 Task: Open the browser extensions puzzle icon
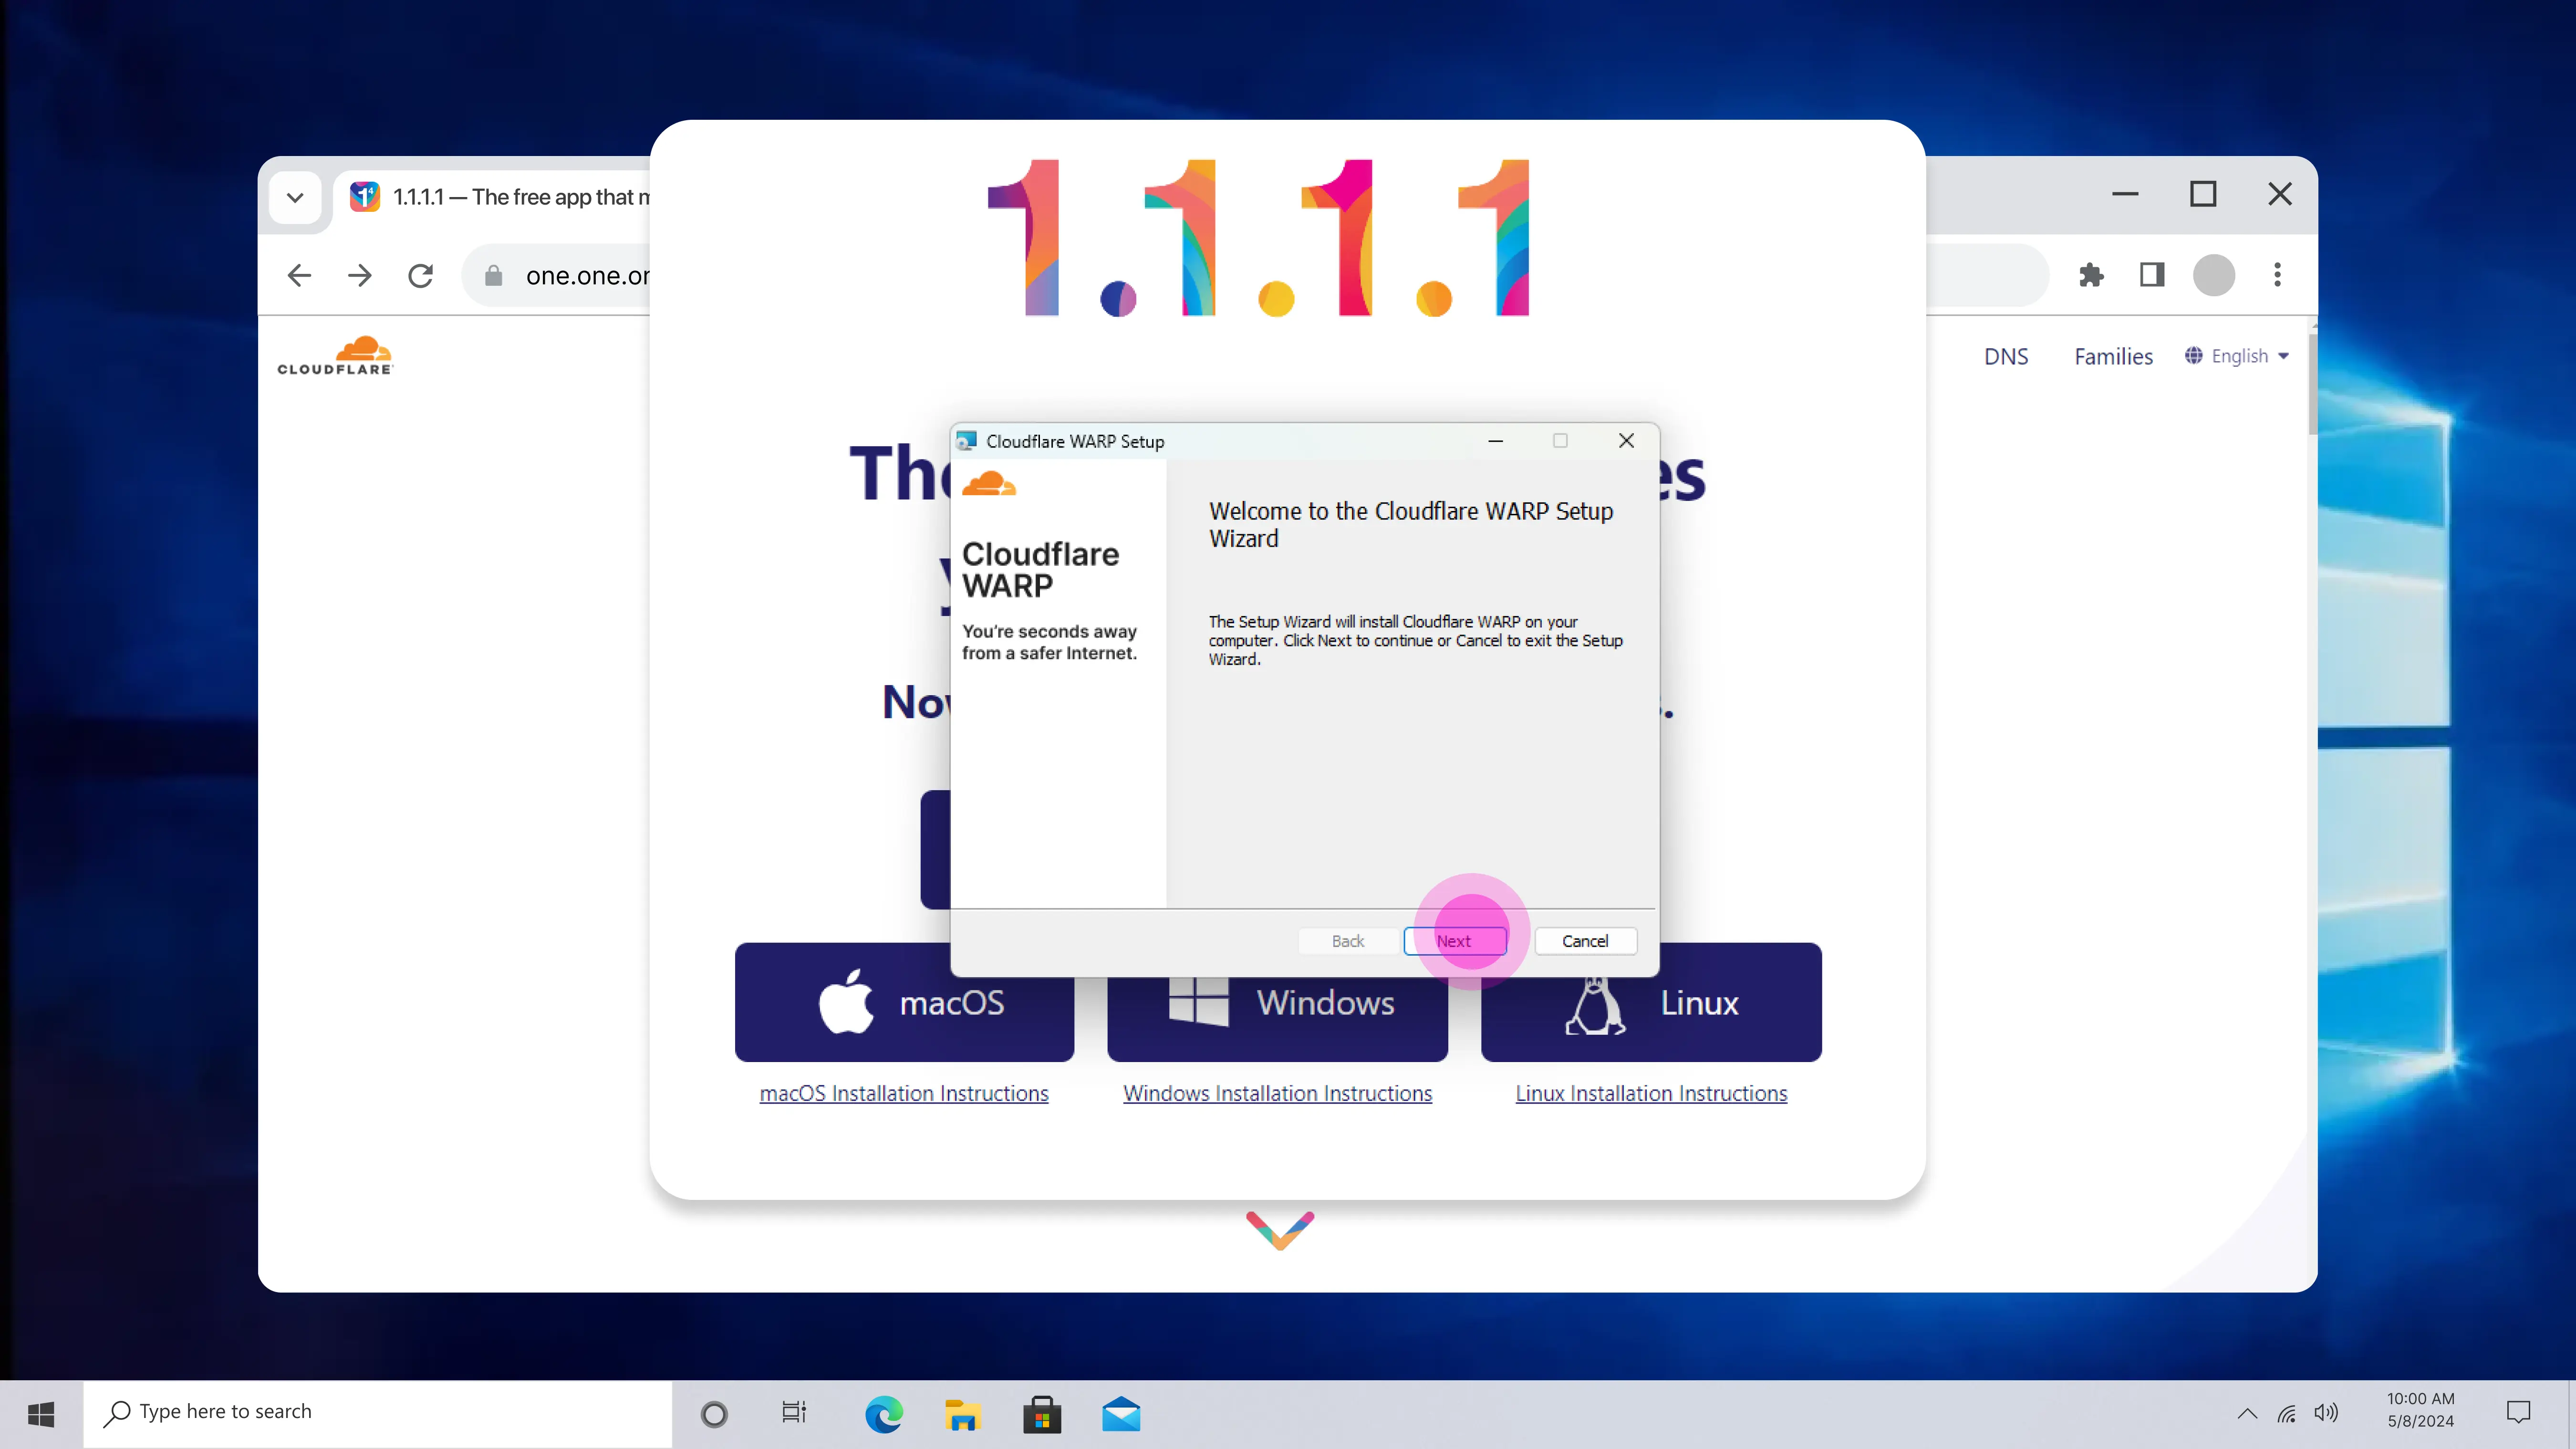(x=2091, y=275)
